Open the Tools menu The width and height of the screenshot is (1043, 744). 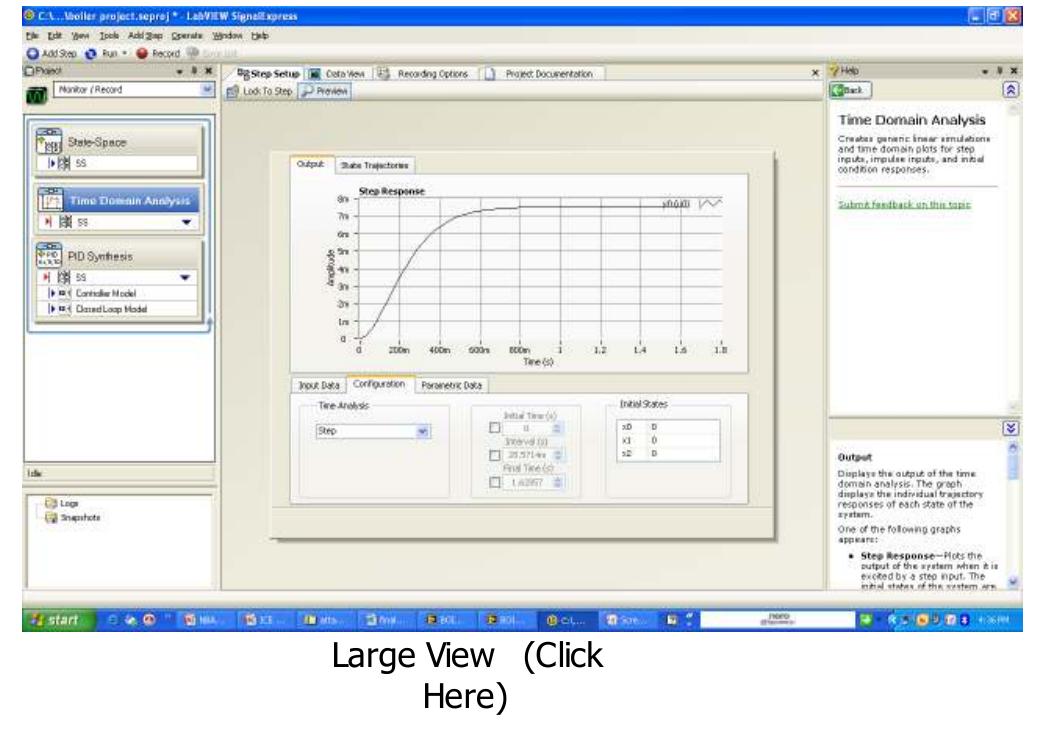coord(109,36)
